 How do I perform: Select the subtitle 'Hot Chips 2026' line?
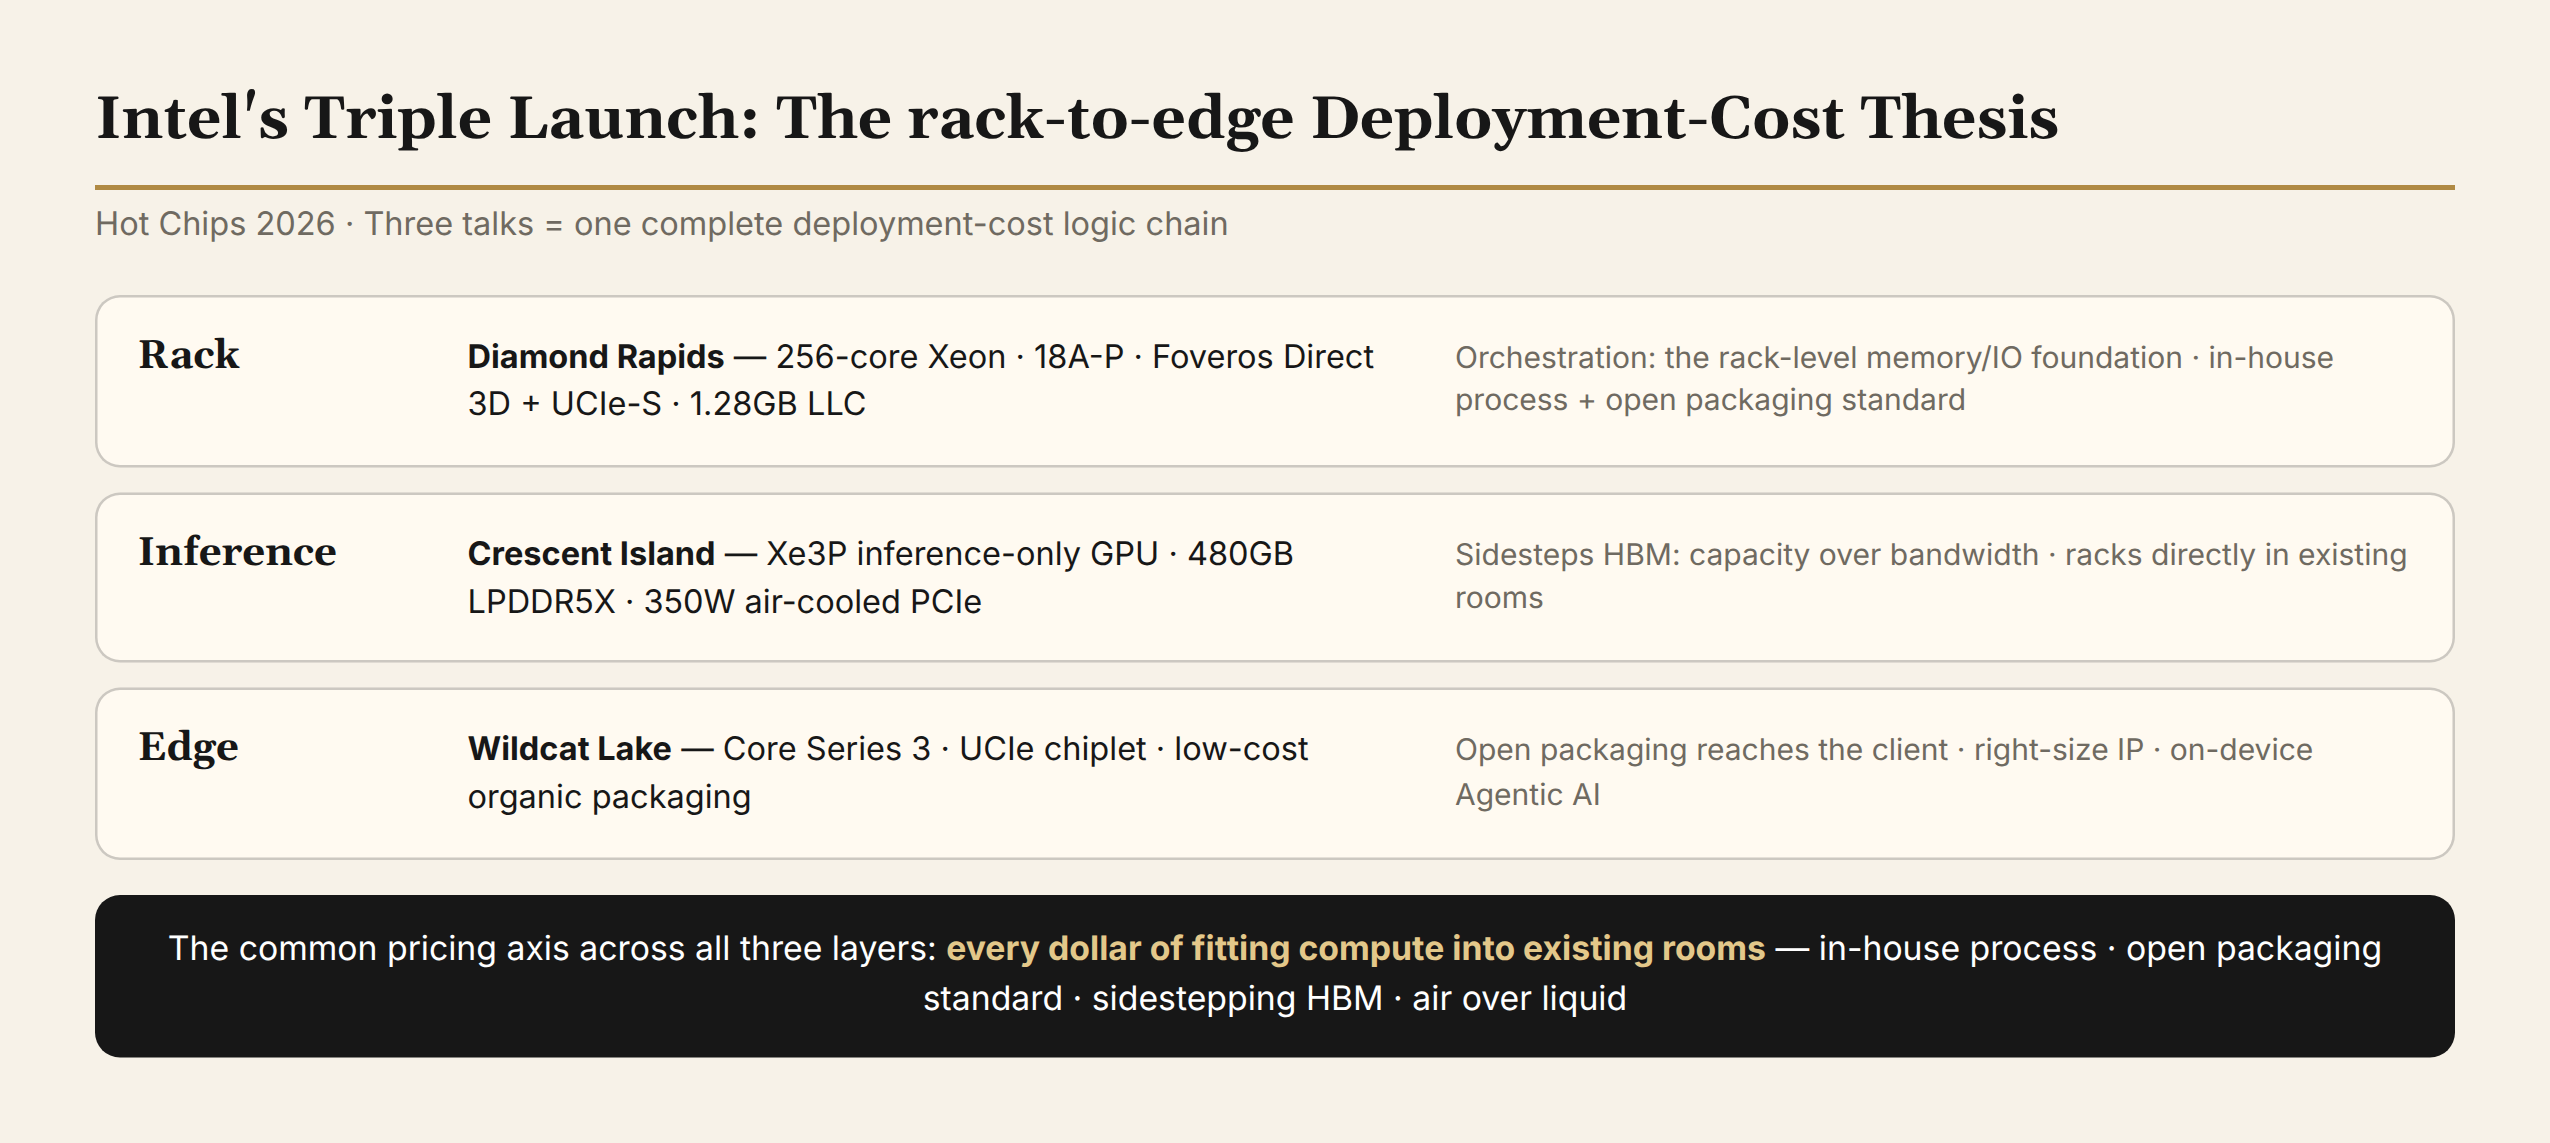click(661, 223)
